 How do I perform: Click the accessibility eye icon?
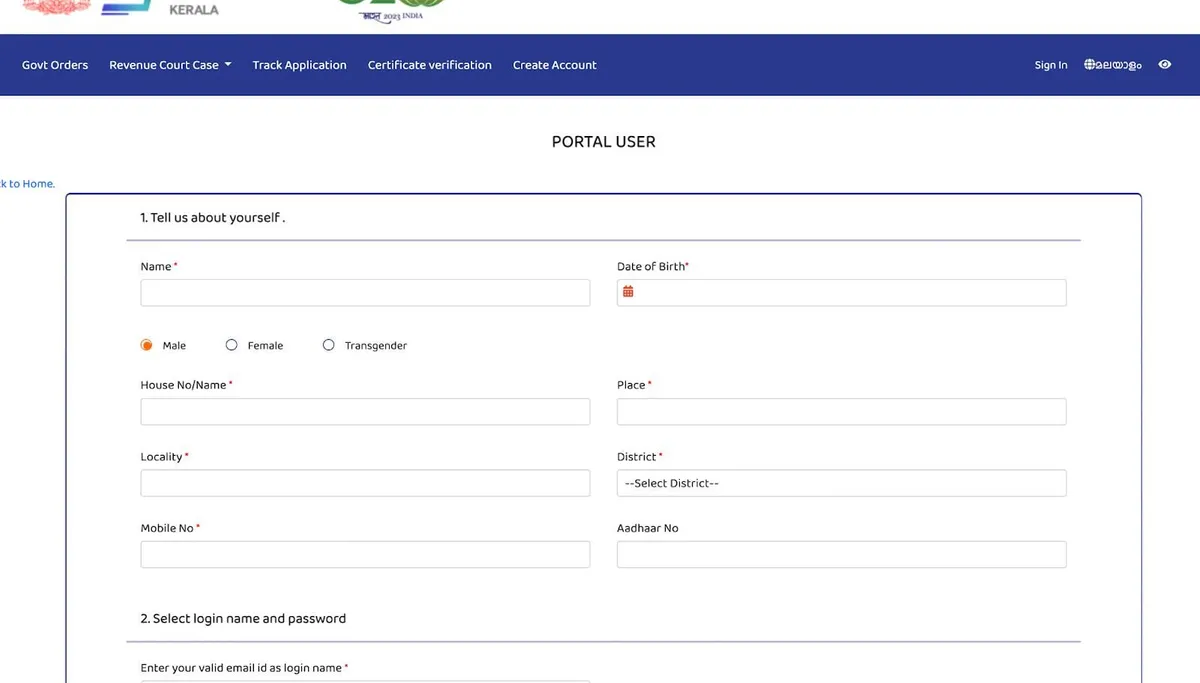point(1164,64)
